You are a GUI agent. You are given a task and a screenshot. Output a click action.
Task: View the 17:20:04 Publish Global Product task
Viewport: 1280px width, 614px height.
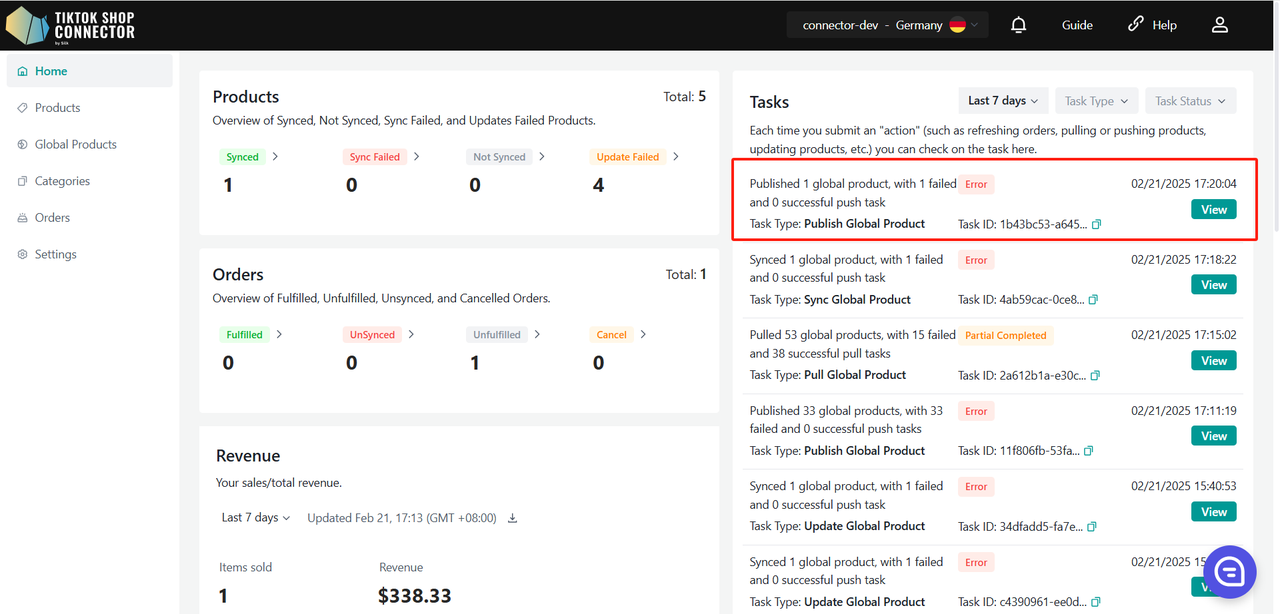pos(1213,209)
